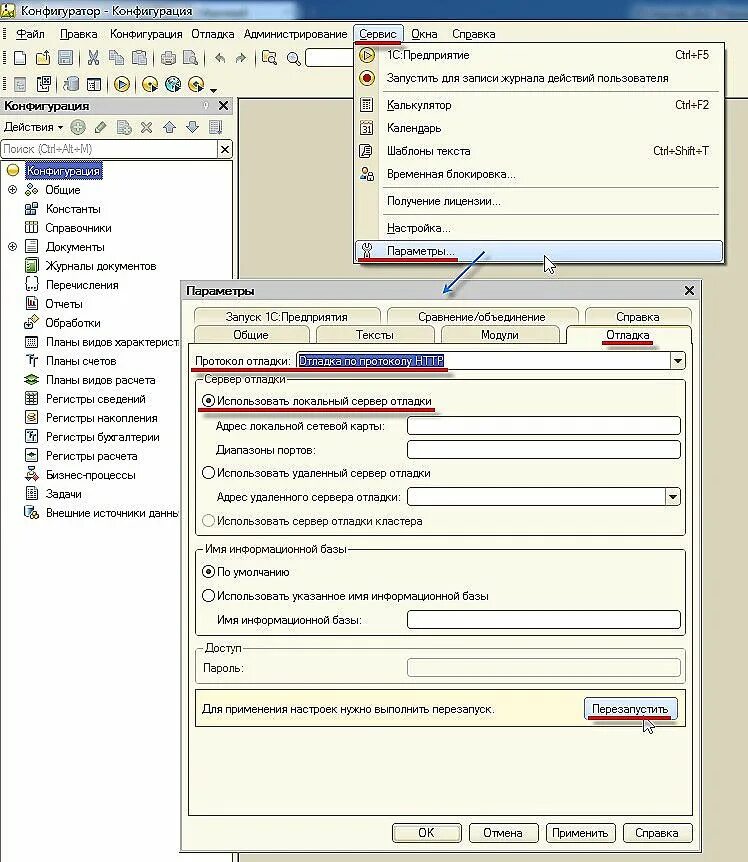Launch 1С:Предприятие from Сервис menu
The image size is (748, 862).
(x=539, y=55)
